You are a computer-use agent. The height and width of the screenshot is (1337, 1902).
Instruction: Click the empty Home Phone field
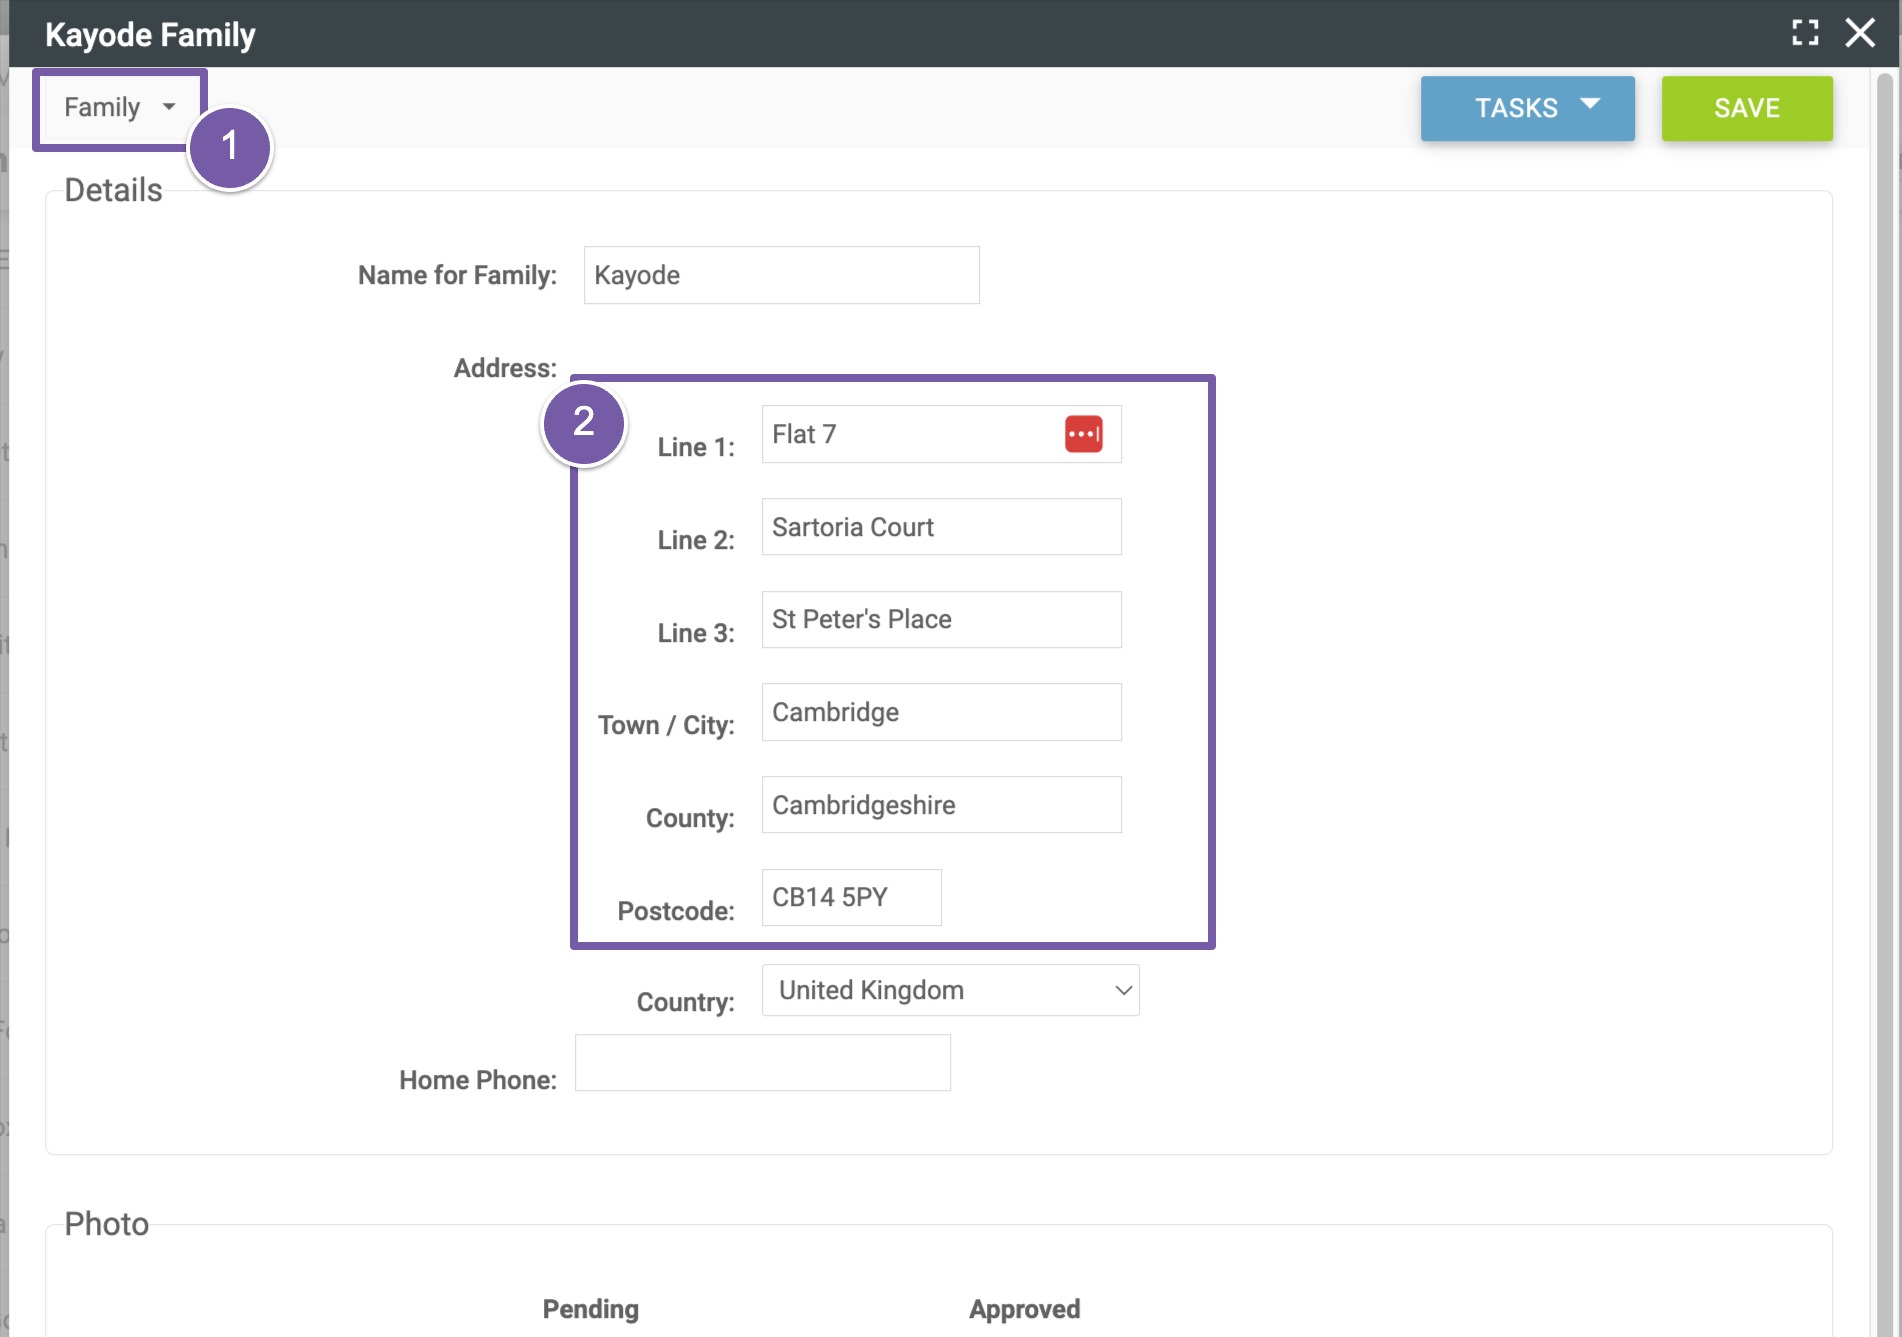[762, 1063]
